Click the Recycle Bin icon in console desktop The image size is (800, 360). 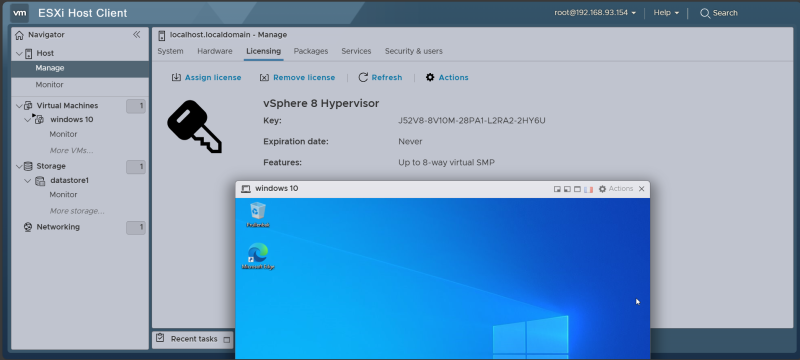[x=258, y=211]
